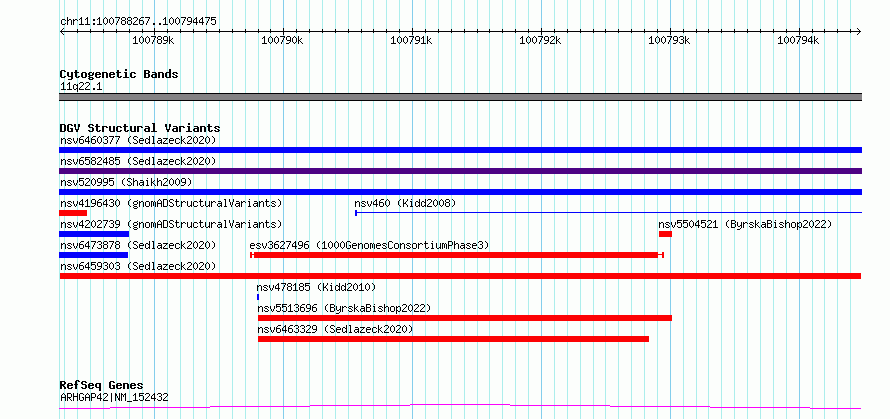Select the blue nsv520995 variant bar
The height and width of the screenshot is (419, 890).
460,192
